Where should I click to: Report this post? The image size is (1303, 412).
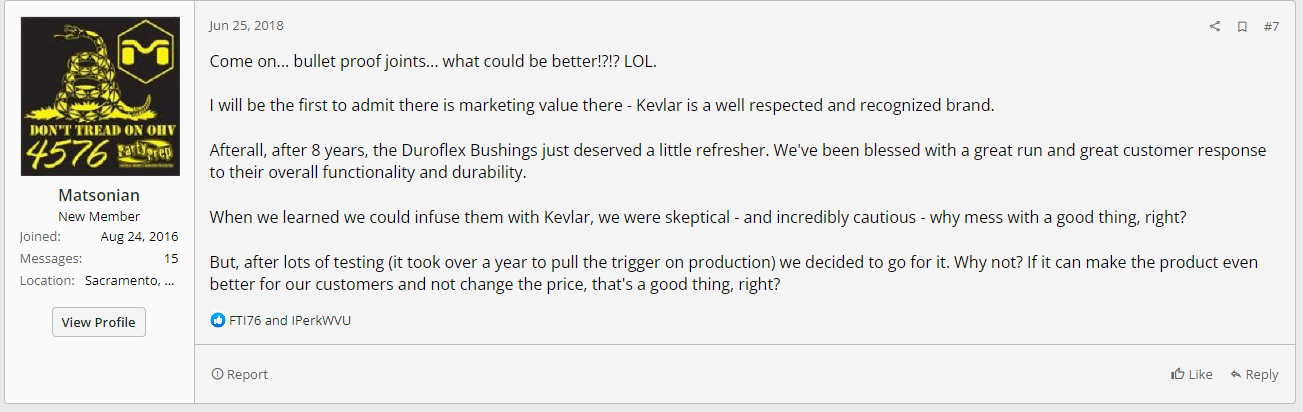pyautogui.click(x=240, y=374)
